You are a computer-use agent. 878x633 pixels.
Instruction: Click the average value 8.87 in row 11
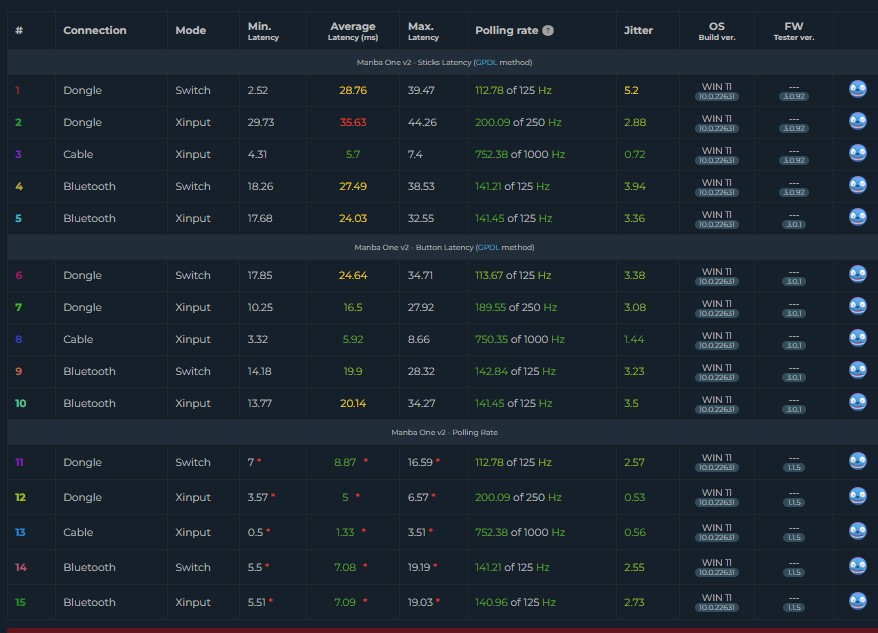coord(345,462)
